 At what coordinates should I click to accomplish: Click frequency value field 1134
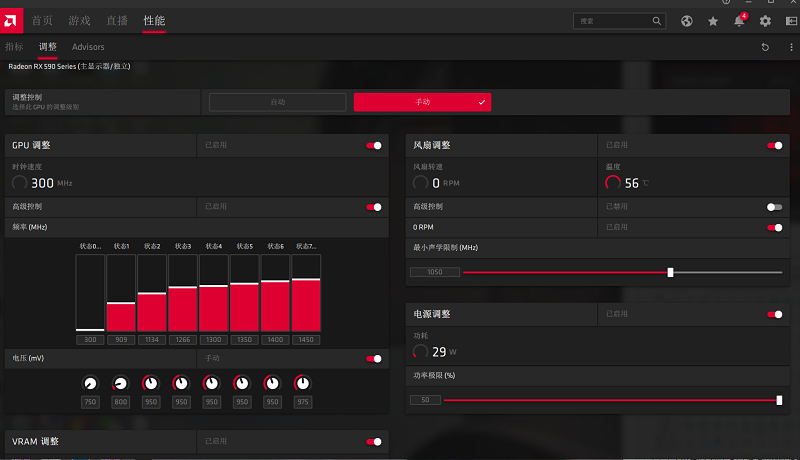click(x=152, y=340)
